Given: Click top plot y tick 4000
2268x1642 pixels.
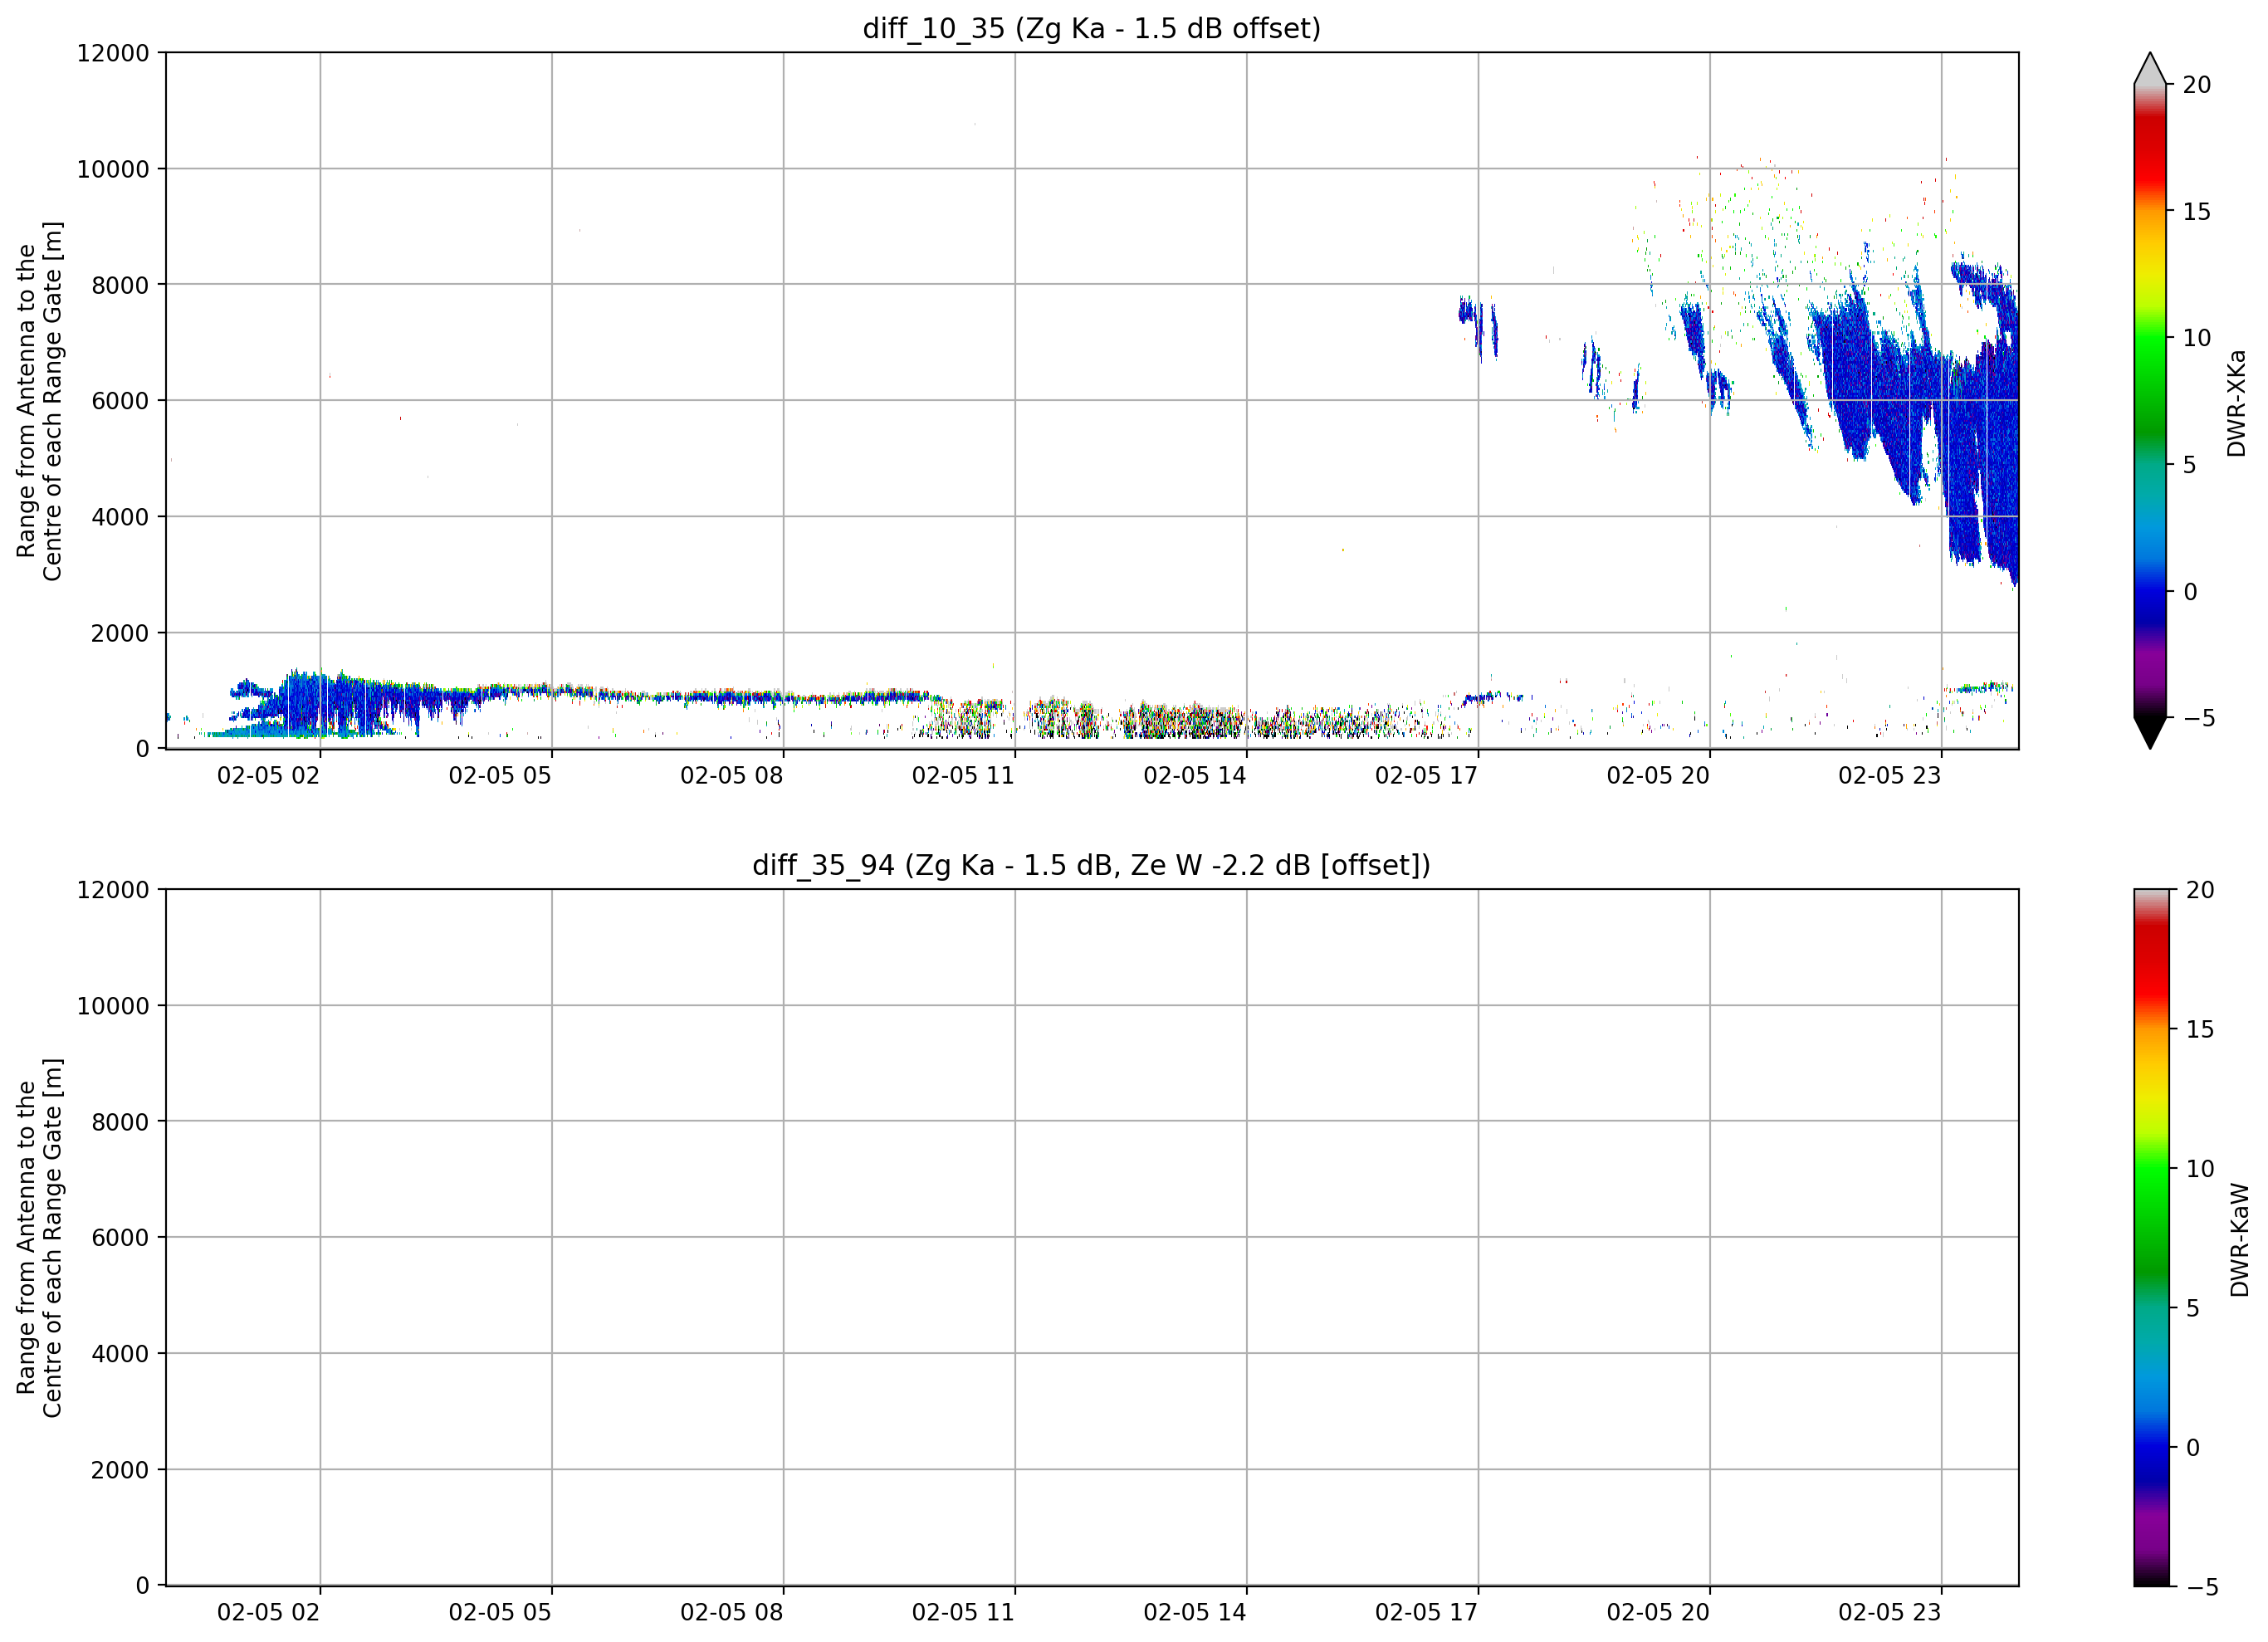Looking at the screenshot, I should pyautogui.click(x=120, y=517).
